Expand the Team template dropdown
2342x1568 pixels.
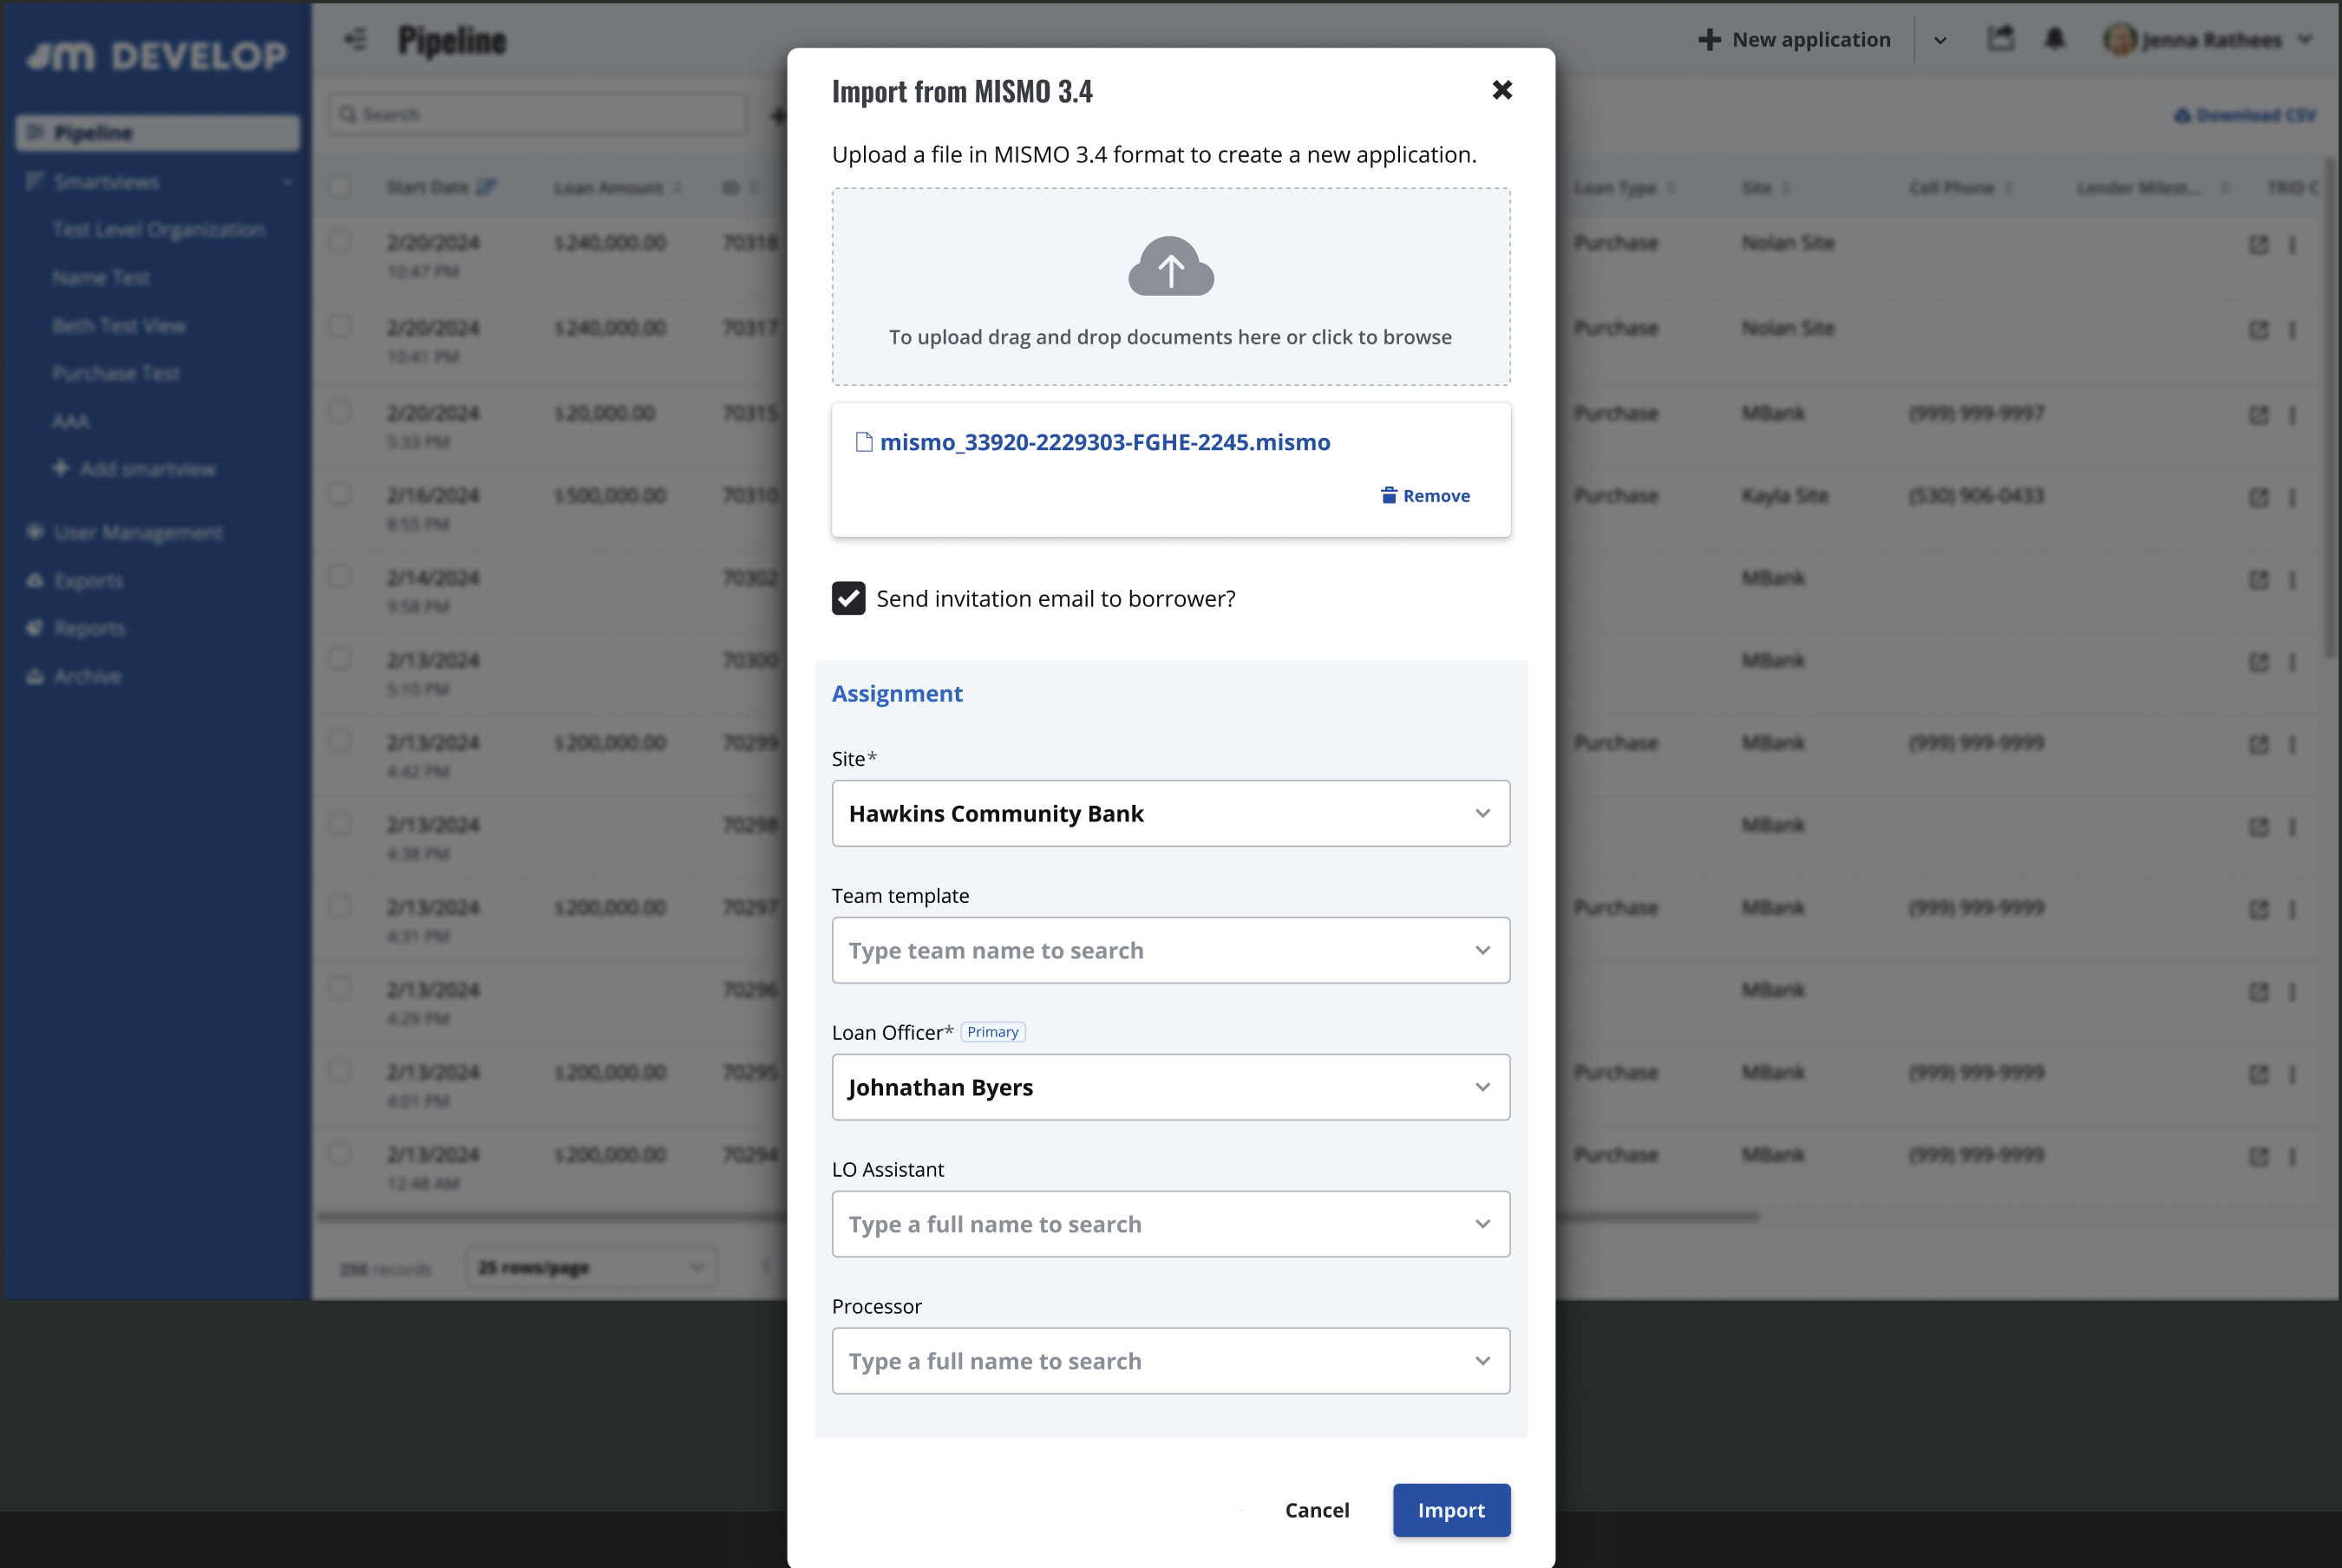1481,950
